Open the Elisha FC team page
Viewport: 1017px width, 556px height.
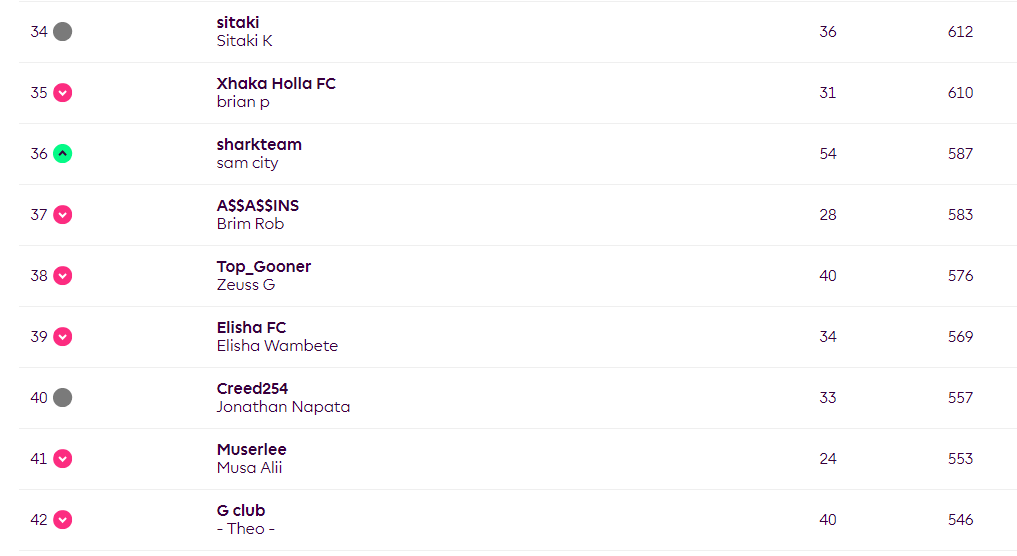click(251, 327)
